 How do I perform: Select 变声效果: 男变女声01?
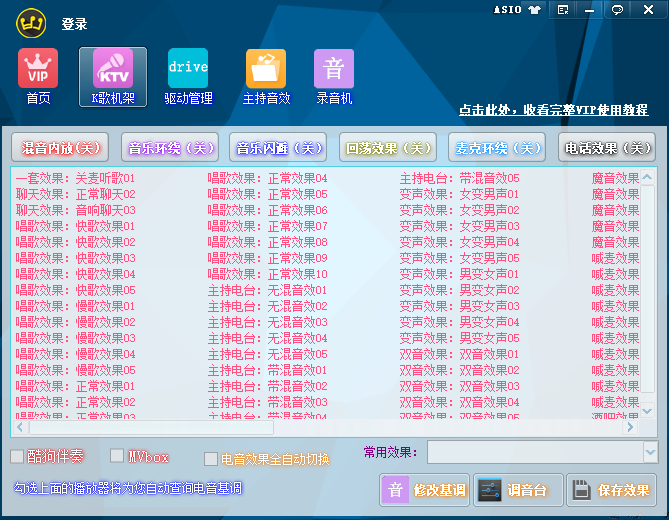point(460,274)
